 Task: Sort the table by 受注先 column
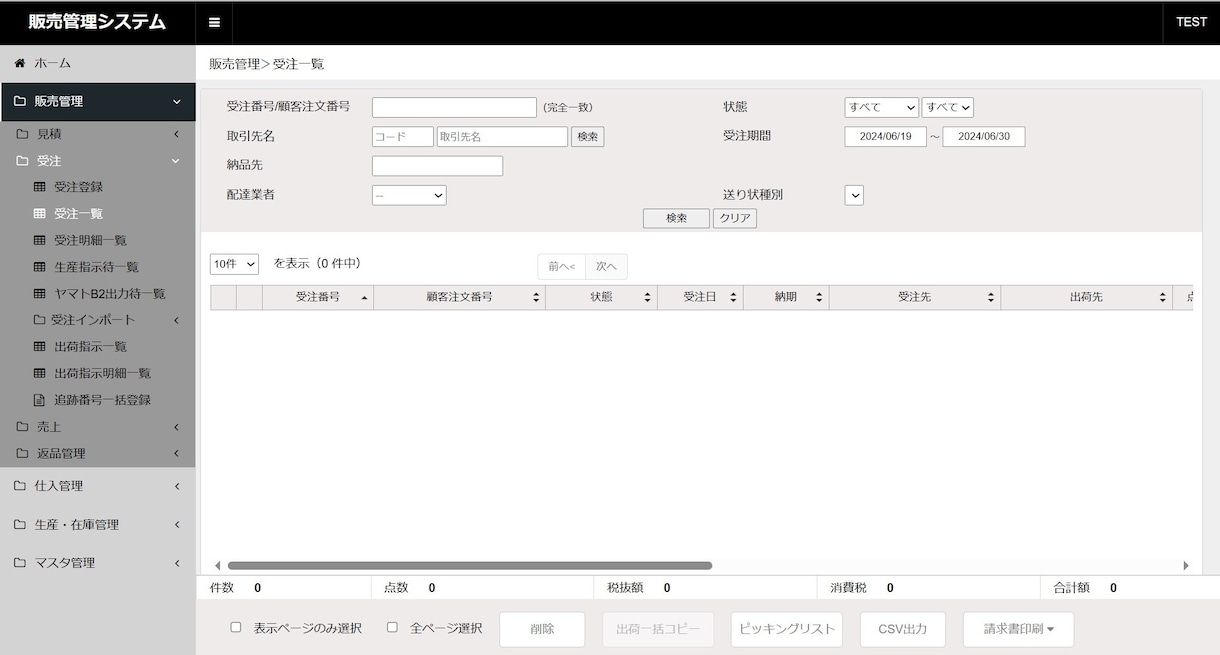(915, 297)
